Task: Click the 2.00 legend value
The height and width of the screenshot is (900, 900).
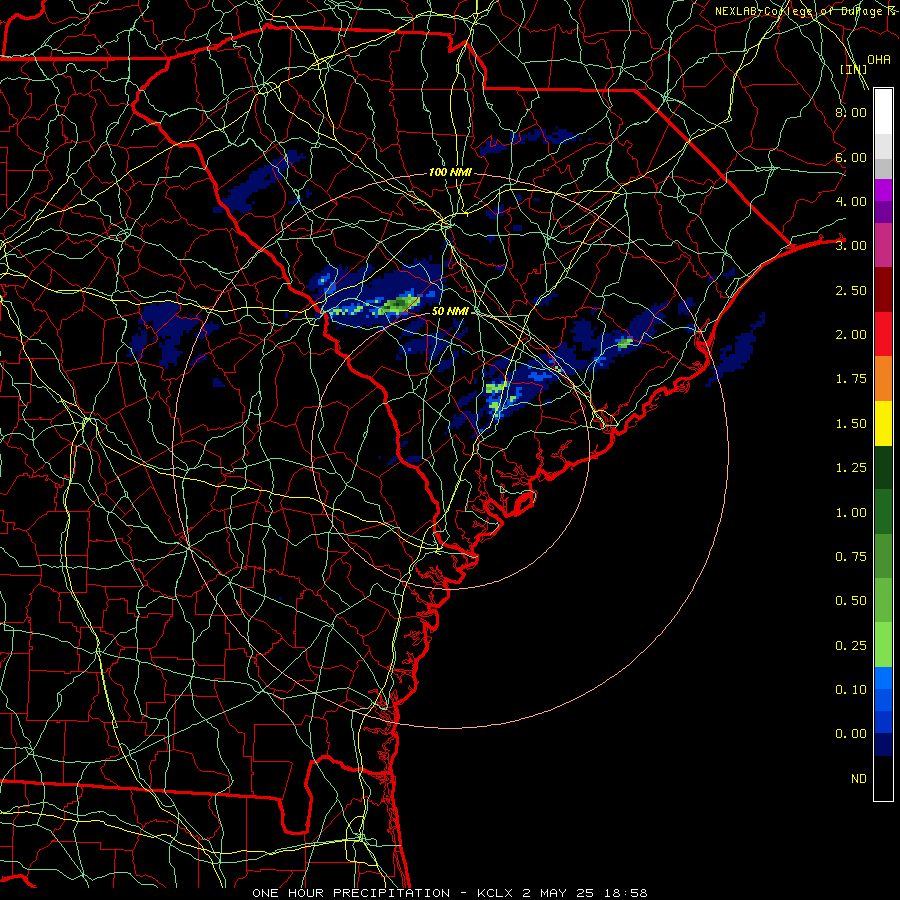Action: (851, 335)
